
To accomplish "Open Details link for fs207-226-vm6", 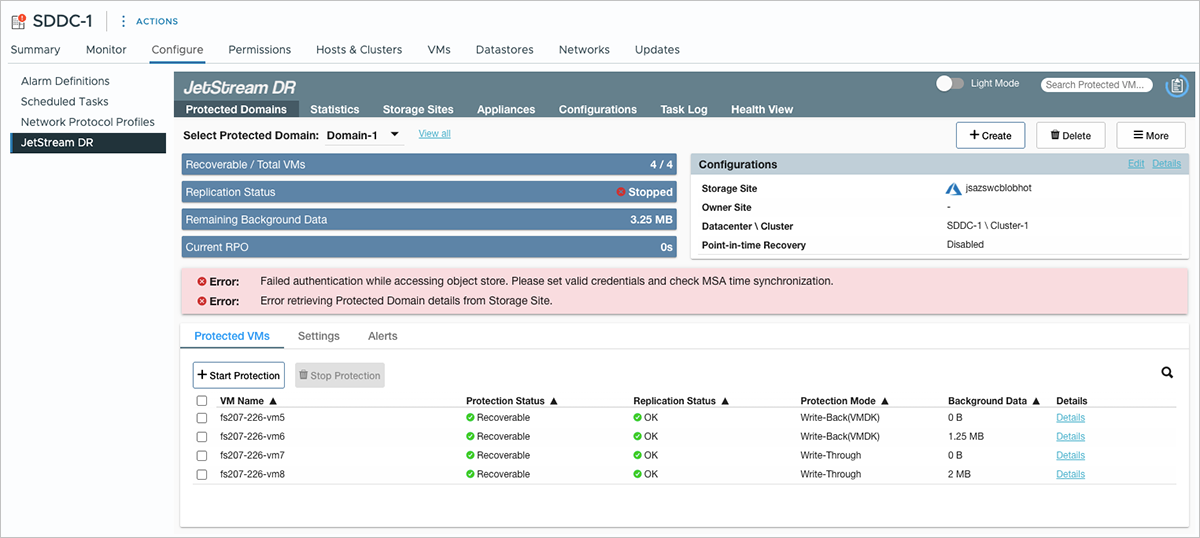I will click(1070, 437).
